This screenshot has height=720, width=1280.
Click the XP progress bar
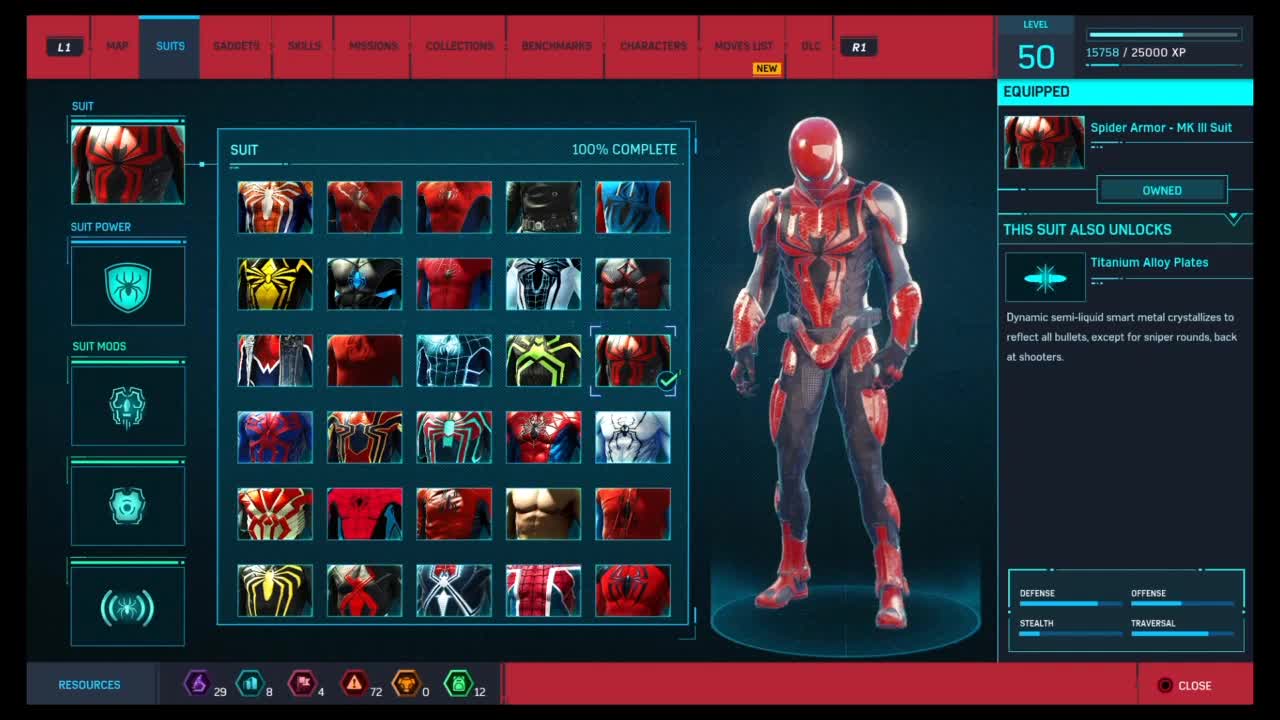pyautogui.click(x=1165, y=35)
